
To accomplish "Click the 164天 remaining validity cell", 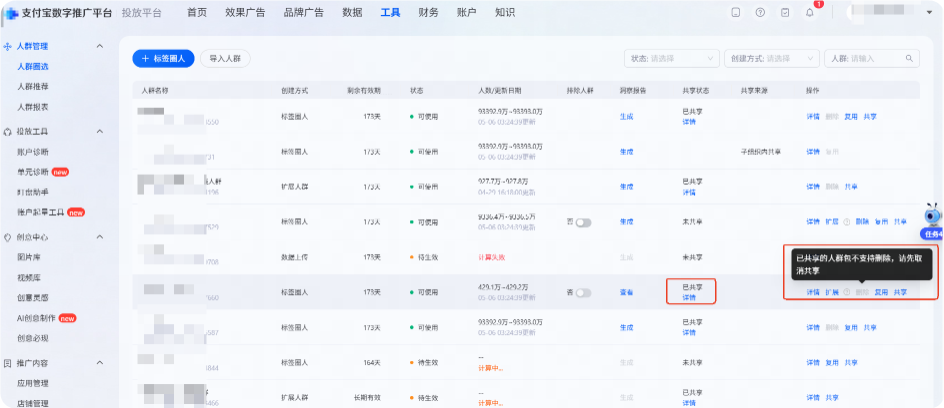I will click(373, 363).
